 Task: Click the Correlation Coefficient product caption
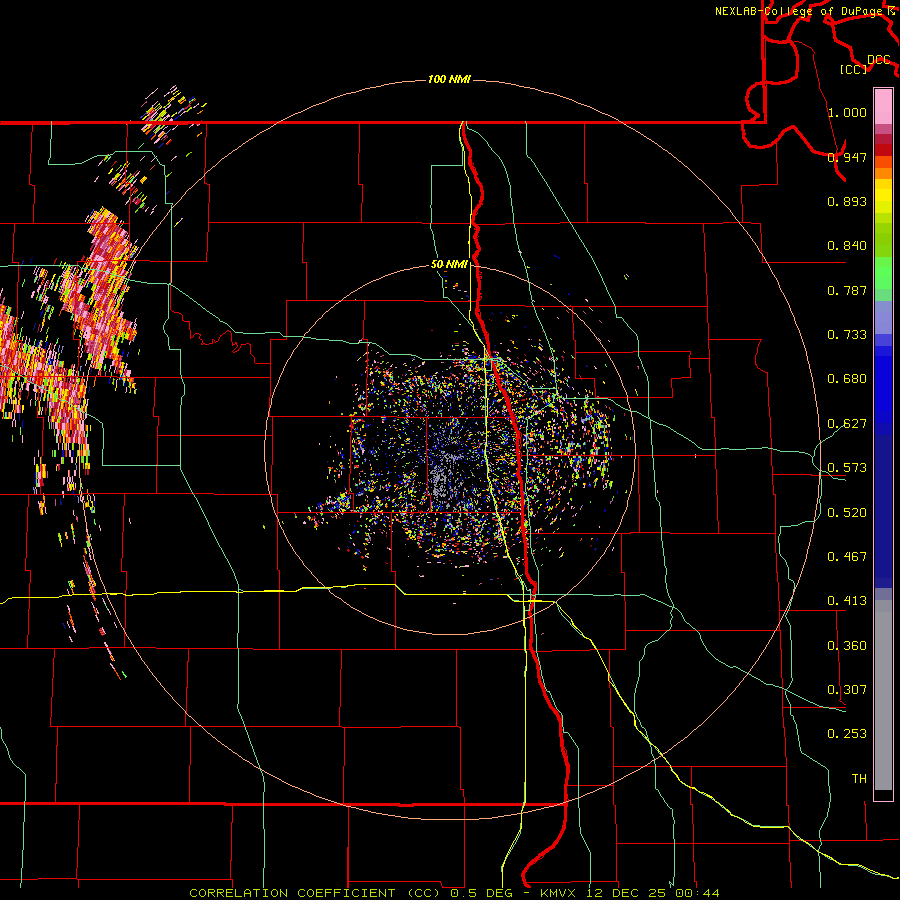click(454, 893)
